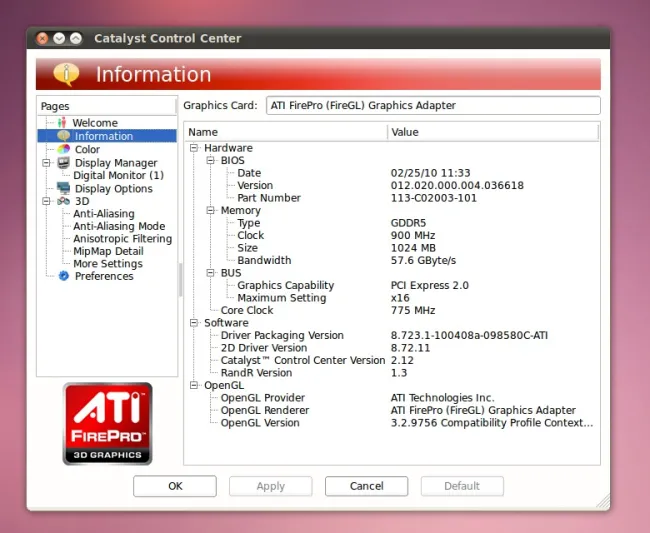Select Anti-Aliasing Mode page

pos(119,226)
